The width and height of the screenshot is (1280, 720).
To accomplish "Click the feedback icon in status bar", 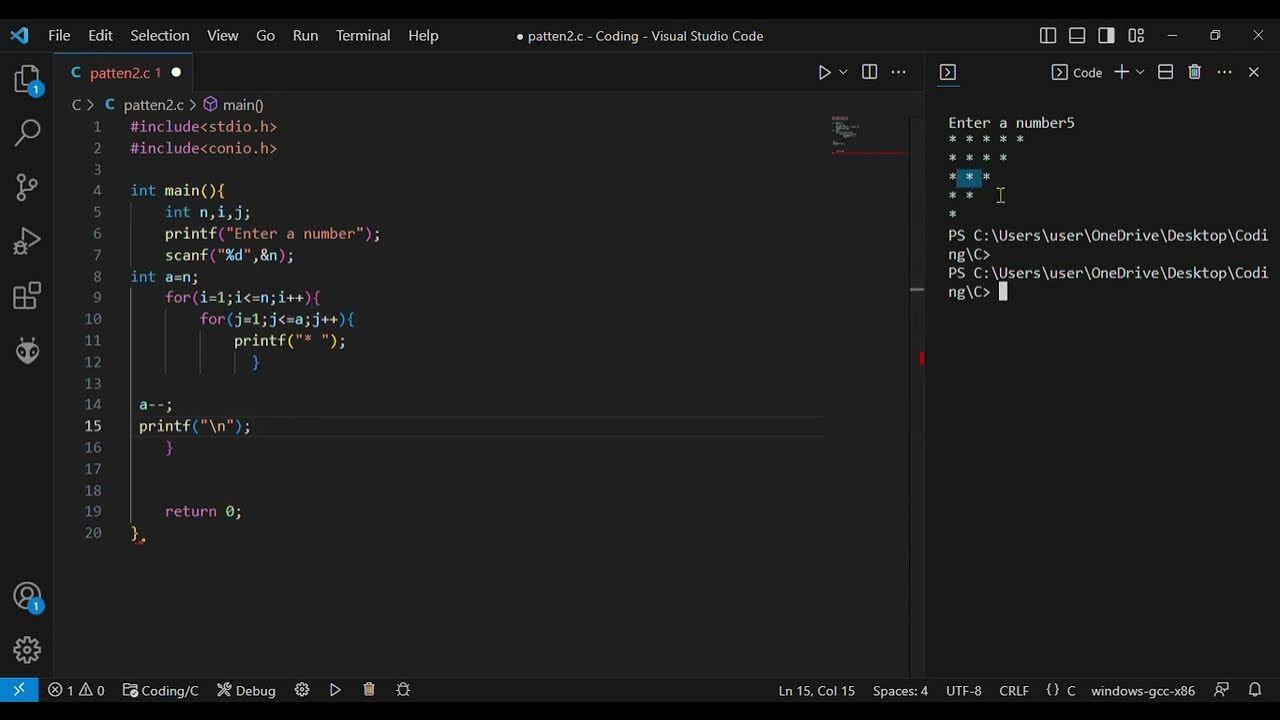I will click(x=1221, y=690).
